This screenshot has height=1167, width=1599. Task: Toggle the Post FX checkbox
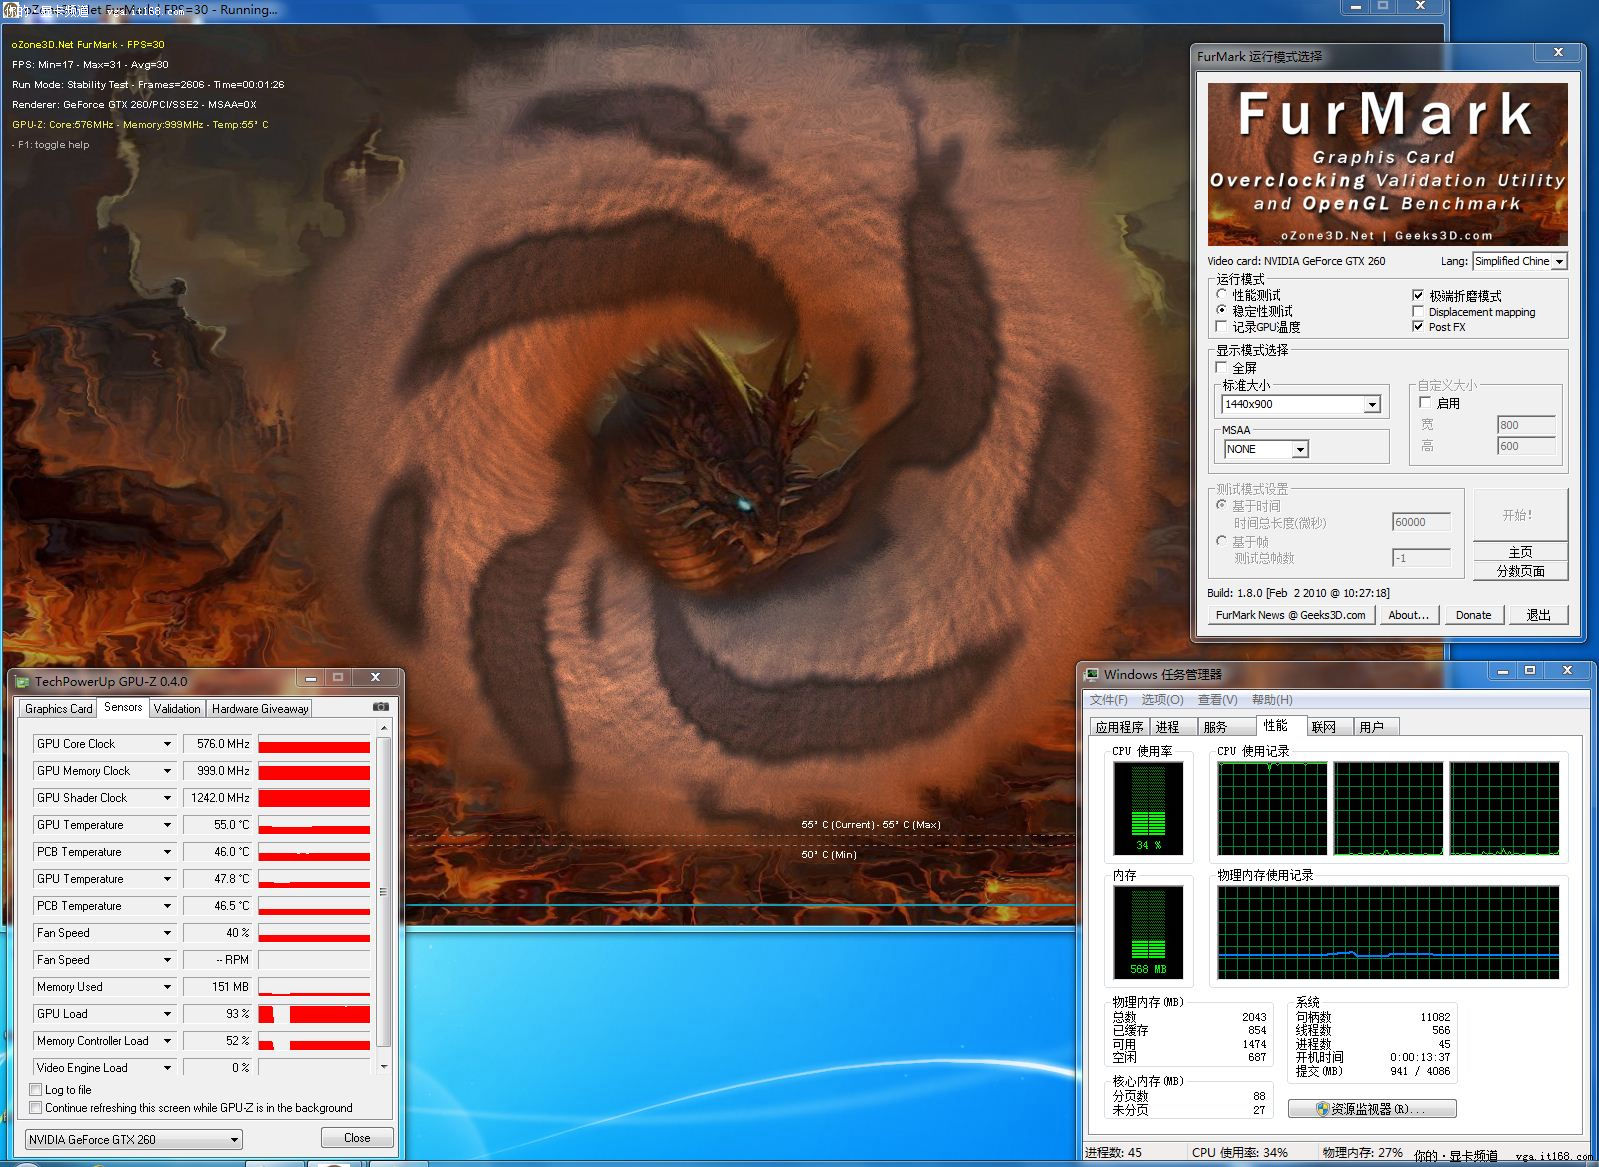pyautogui.click(x=1418, y=327)
